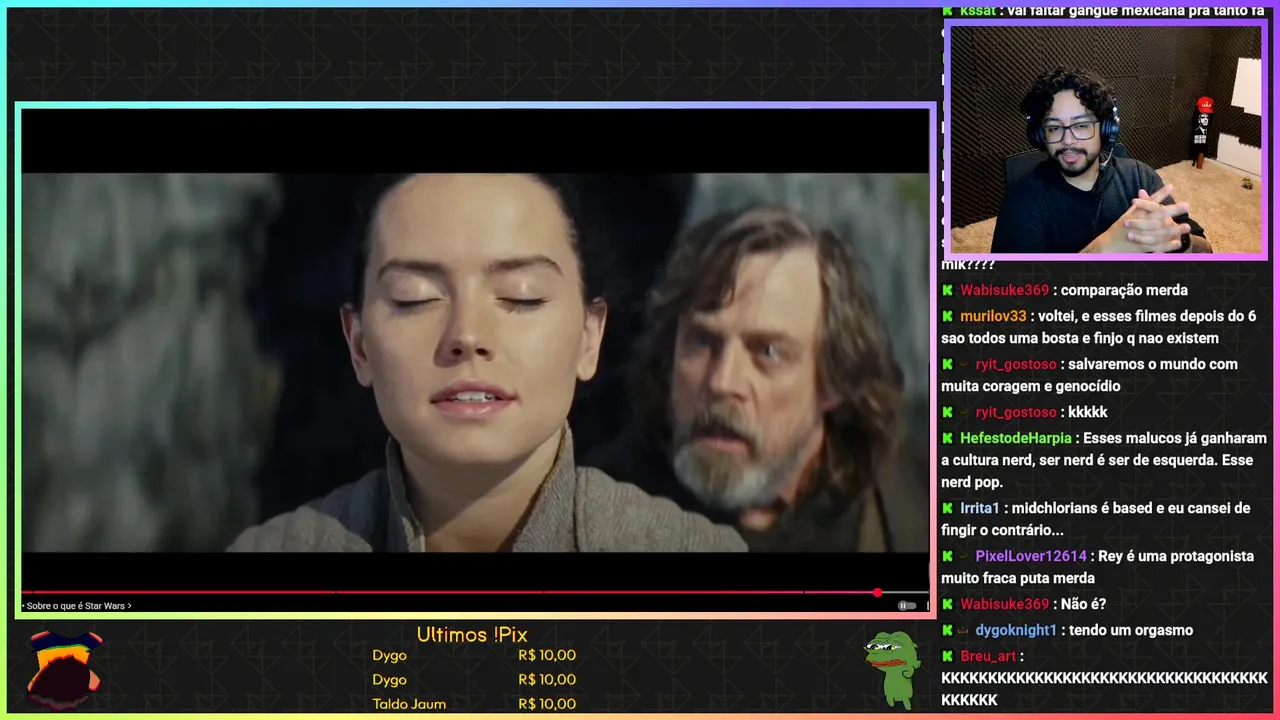Screen dimensions: 1280x720
Task: Select HefestodeHarpia's username in chat
Action: point(1015,438)
